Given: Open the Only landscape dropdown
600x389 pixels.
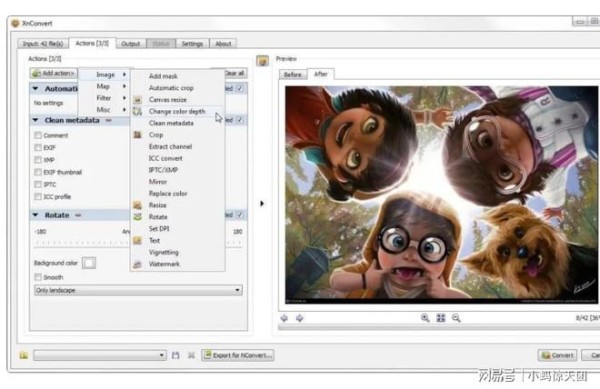Looking at the screenshot, I should 138,290.
